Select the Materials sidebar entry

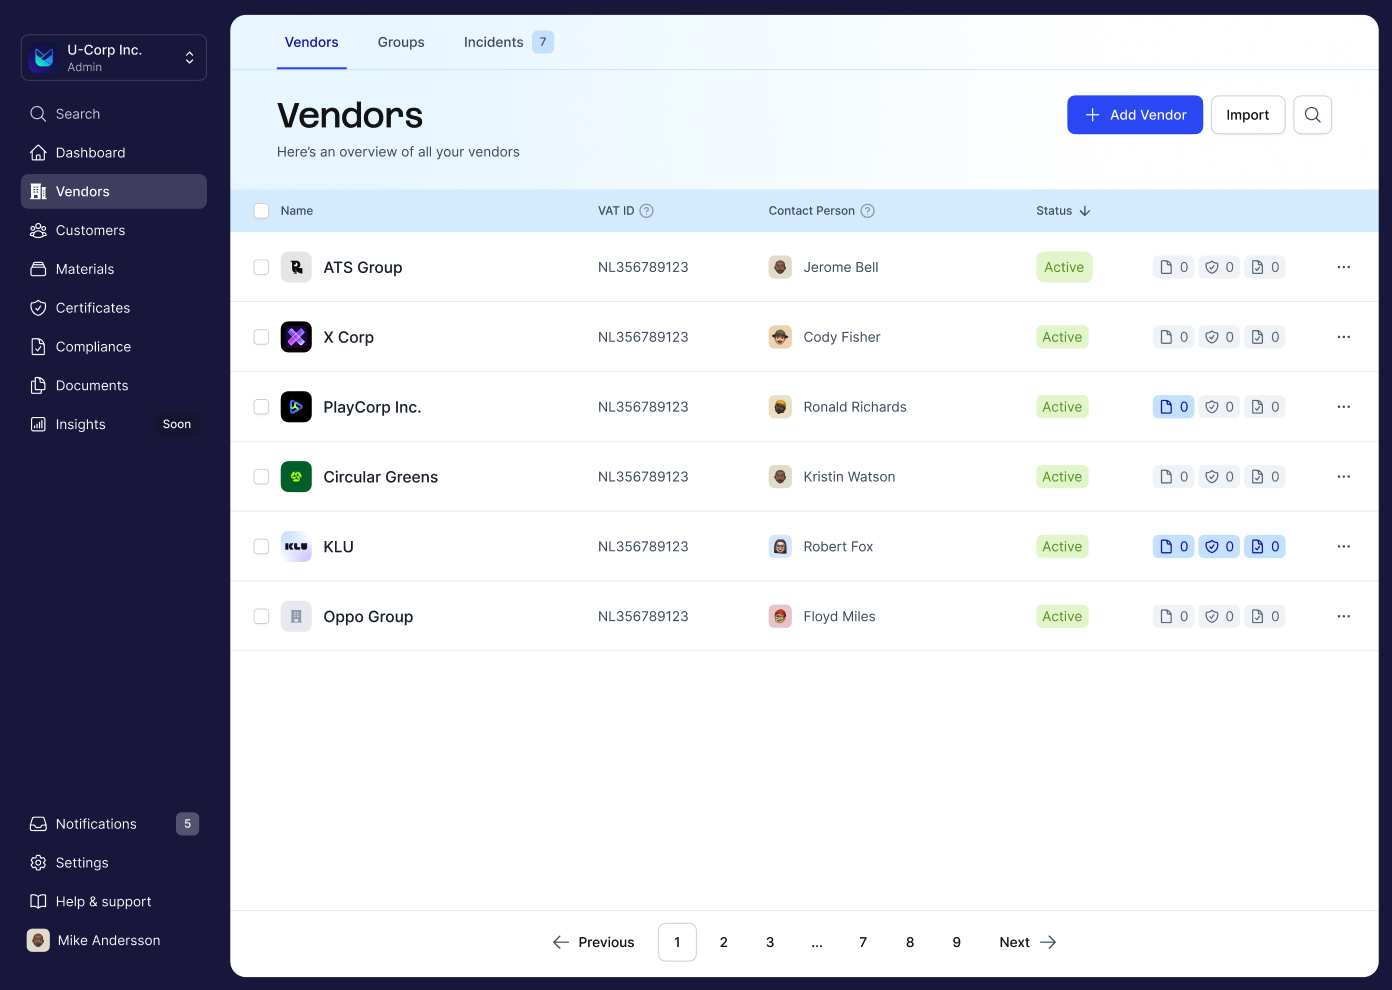click(85, 269)
